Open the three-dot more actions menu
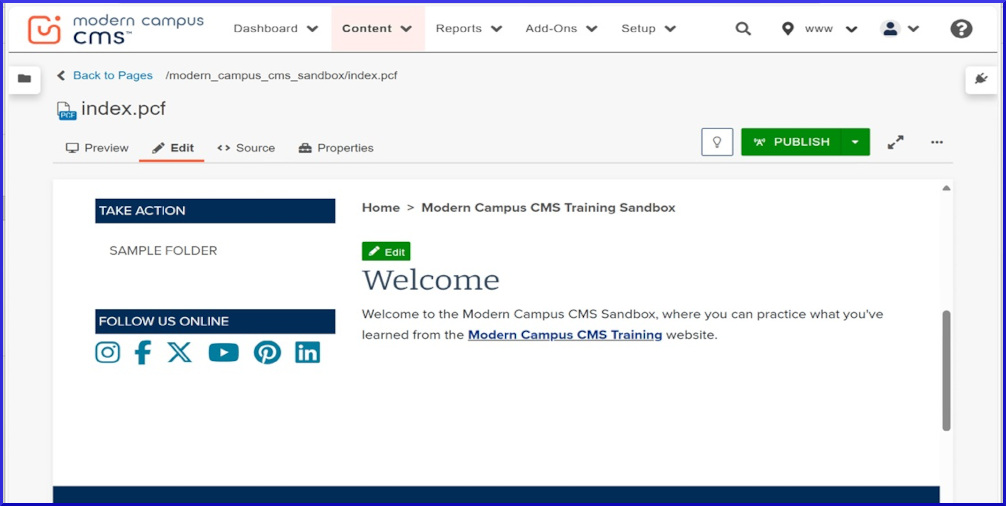 937,142
